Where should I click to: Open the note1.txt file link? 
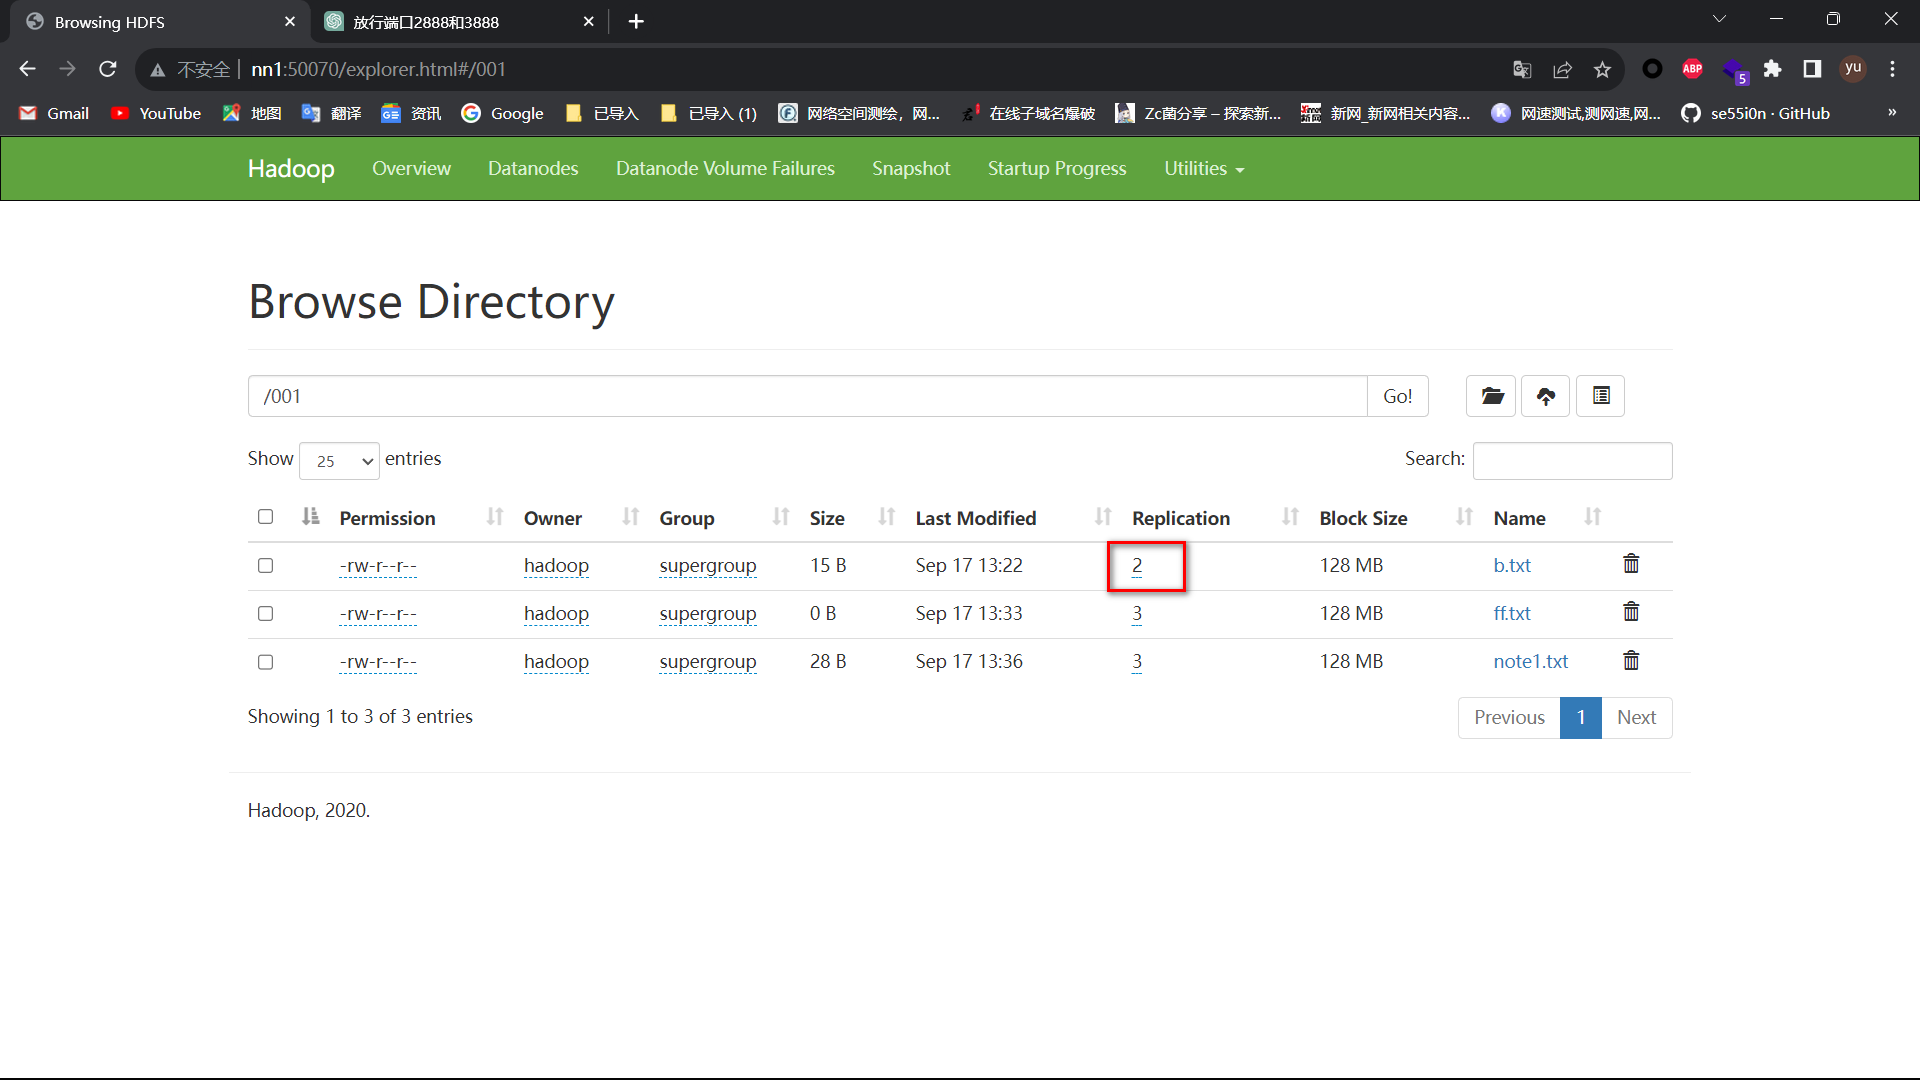[x=1530, y=661]
